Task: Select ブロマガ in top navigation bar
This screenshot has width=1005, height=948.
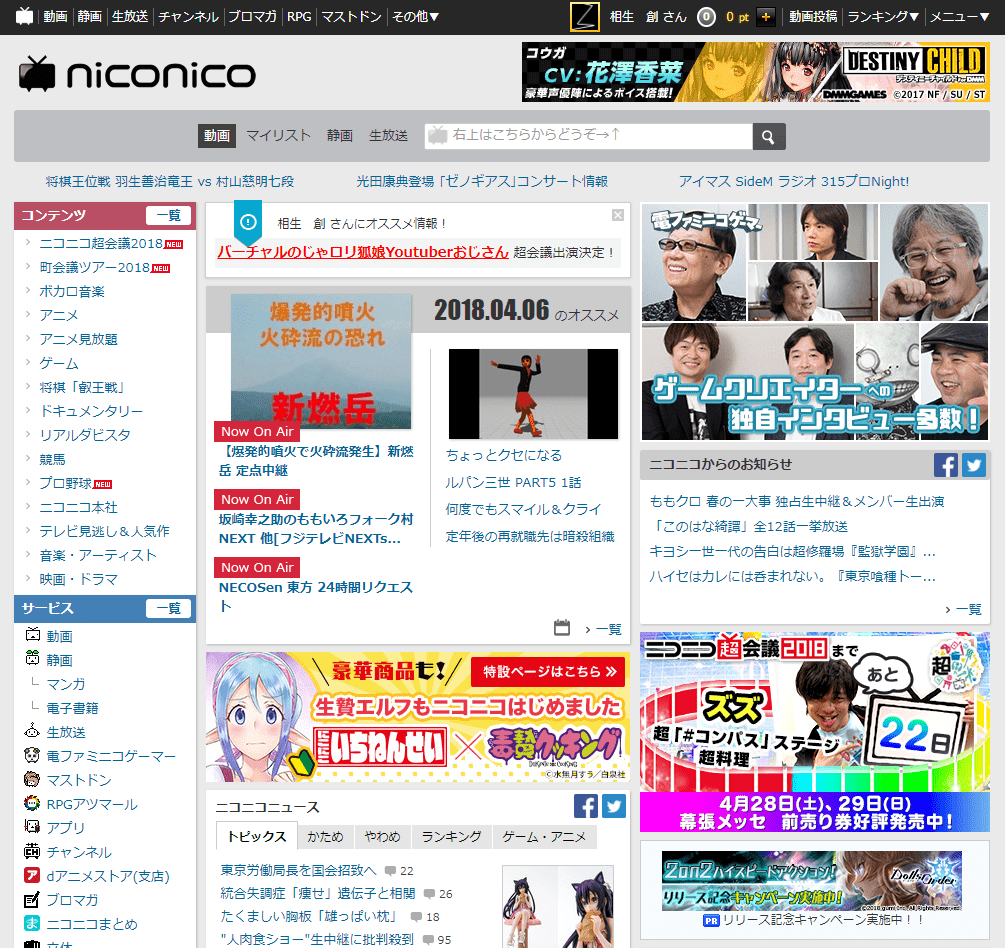Action: click(x=253, y=17)
